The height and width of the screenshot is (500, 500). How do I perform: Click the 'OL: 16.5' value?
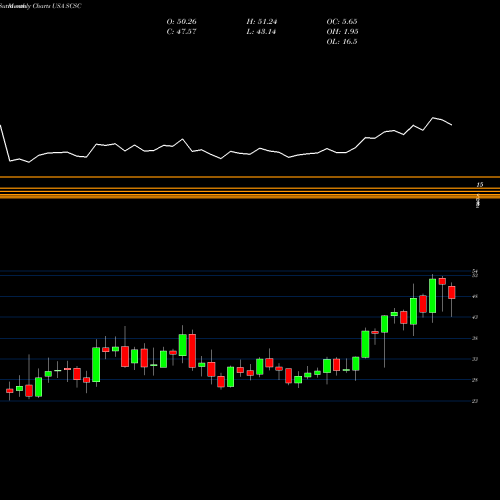click(x=342, y=42)
